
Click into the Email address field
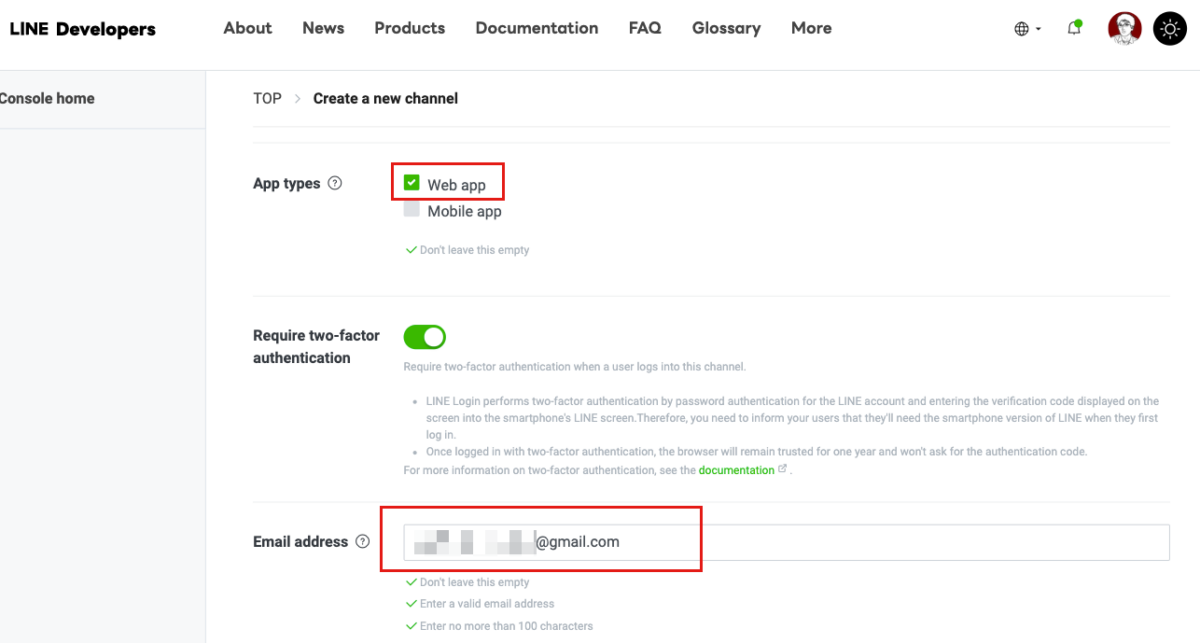pos(850,542)
